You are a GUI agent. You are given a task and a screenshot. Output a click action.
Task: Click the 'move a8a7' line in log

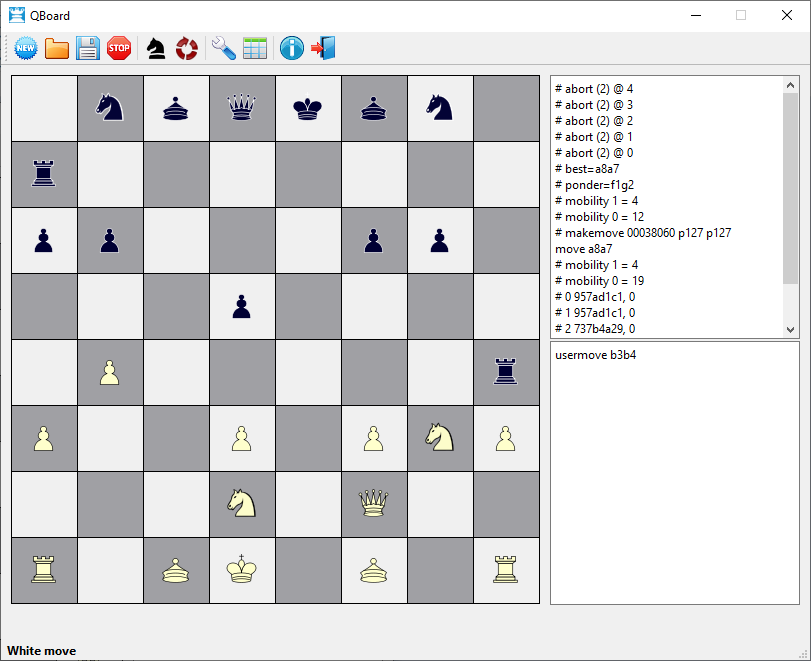[x=583, y=249]
